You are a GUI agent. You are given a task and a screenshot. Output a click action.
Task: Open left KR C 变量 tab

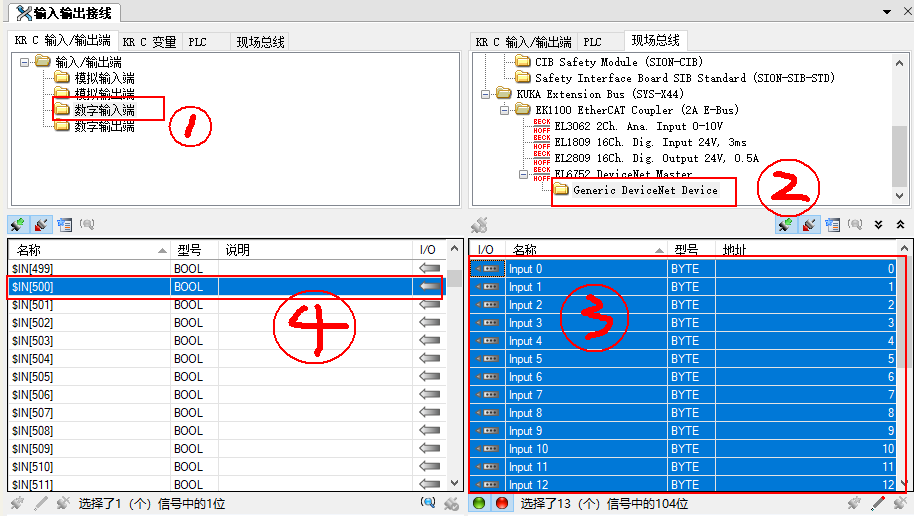pyautogui.click(x=149, y=42)
